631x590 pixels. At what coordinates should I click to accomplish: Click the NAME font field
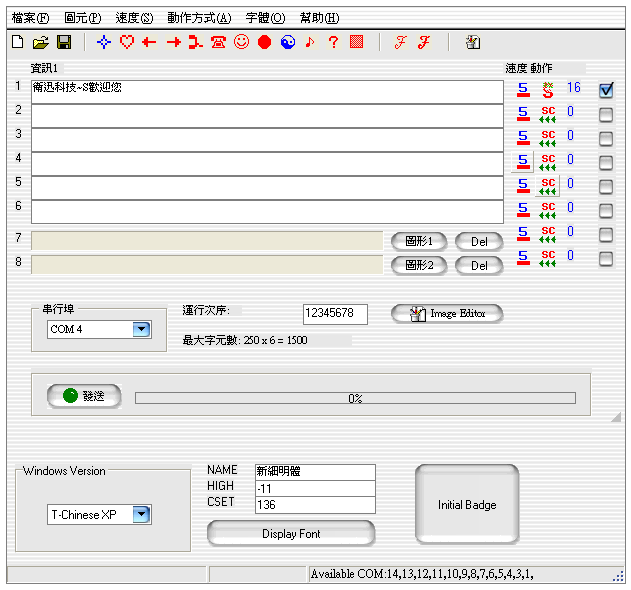click(x=315, y=472)
